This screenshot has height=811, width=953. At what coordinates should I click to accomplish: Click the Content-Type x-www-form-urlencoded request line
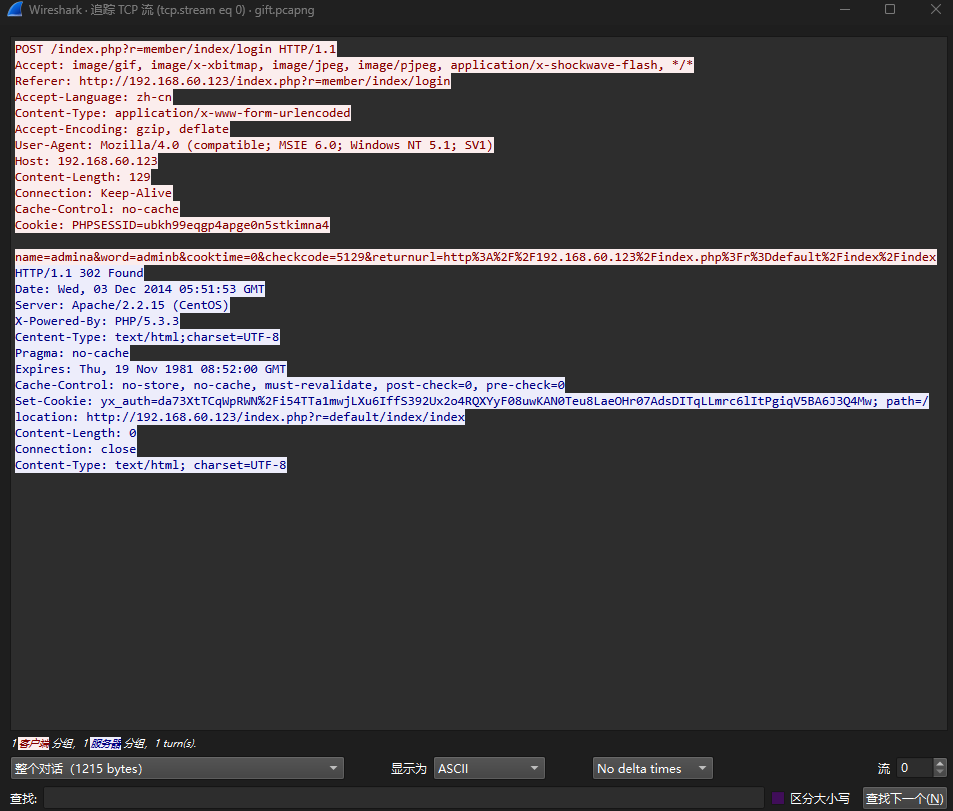(x=183, y=113)
